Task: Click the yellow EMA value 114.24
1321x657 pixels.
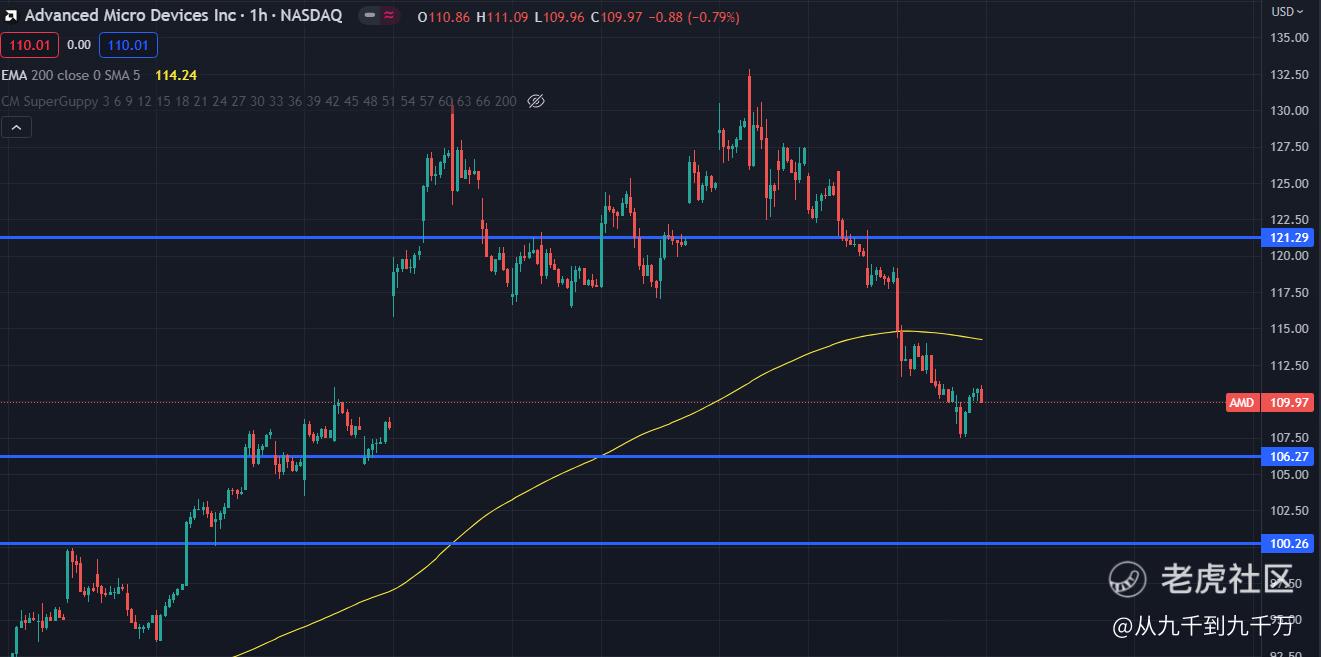Action: (176, 75)
